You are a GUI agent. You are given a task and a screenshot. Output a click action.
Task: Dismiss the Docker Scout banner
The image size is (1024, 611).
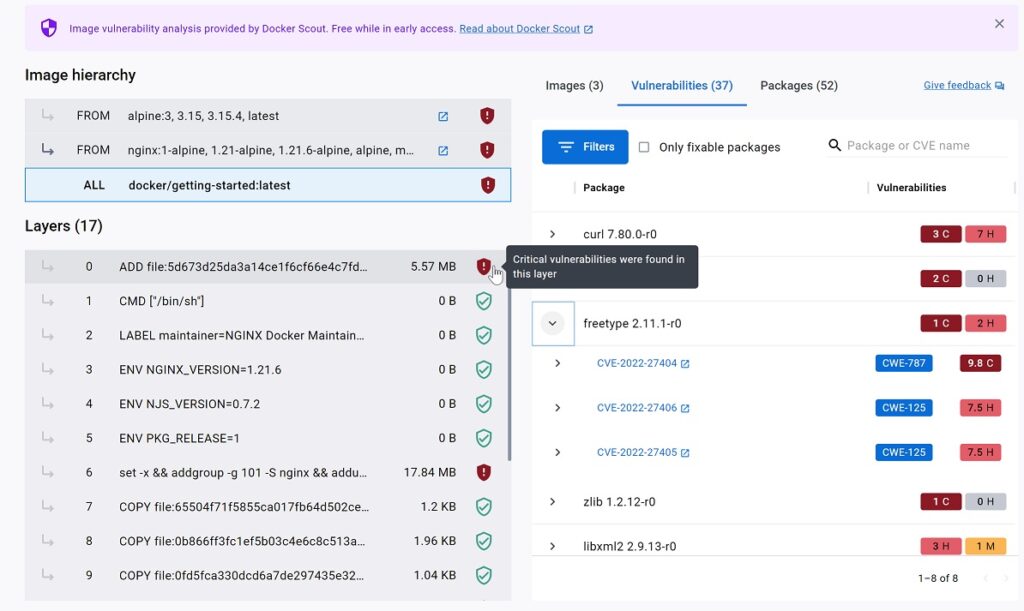pos(999,24)
